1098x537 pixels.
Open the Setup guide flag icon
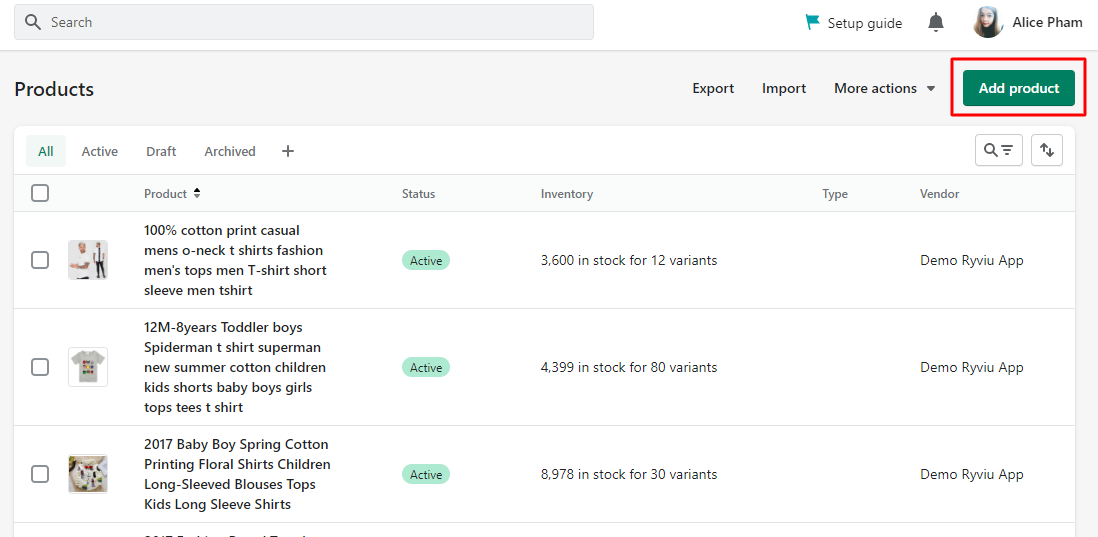click(x=812, y=22)
